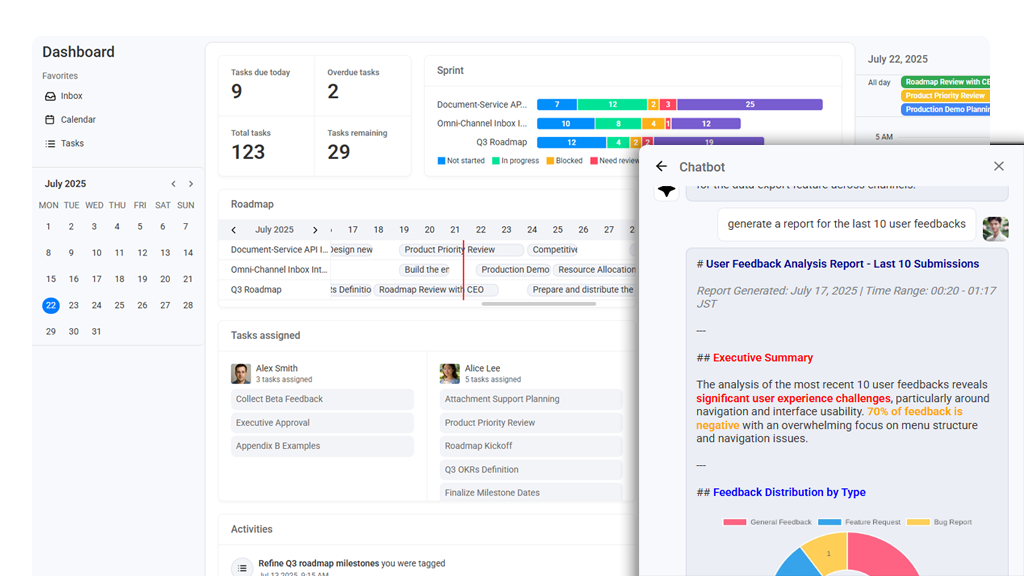
Task: Click the chatbot avatar icon
Action: click(x=666, y=191)
